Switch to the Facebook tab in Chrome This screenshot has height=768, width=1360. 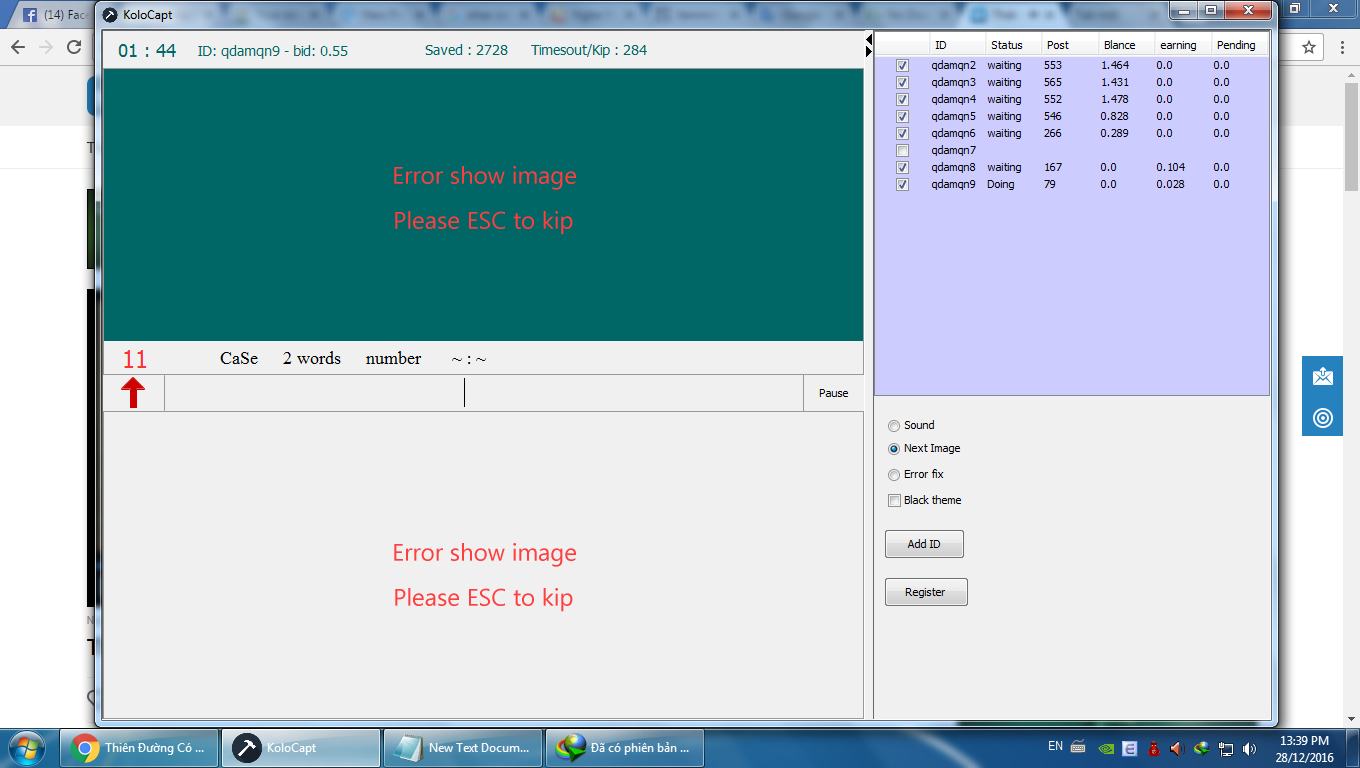[54, 15]
